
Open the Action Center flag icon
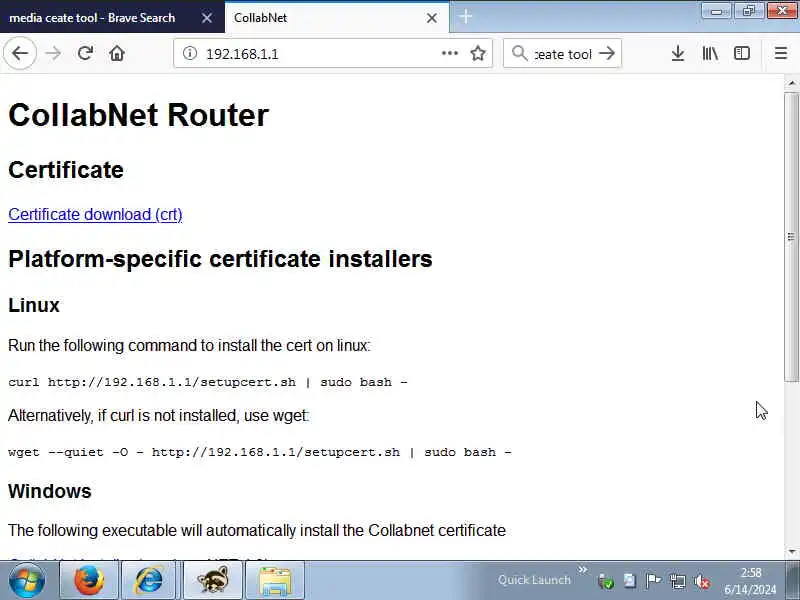pyautogui.click(x=653, y=581)
